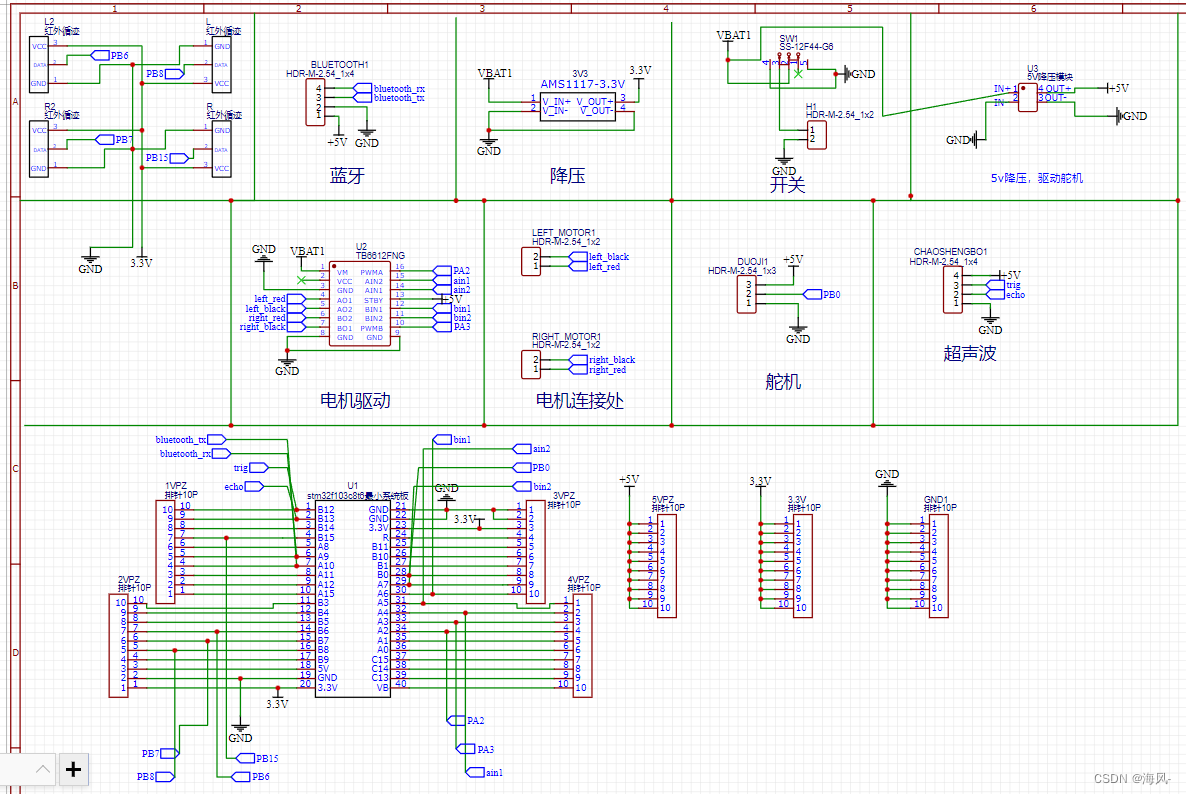The height and width of the screenshot is (794, 1186).
Task: Select the 3.3V ten-pin header component
Action: click(803, 566)
